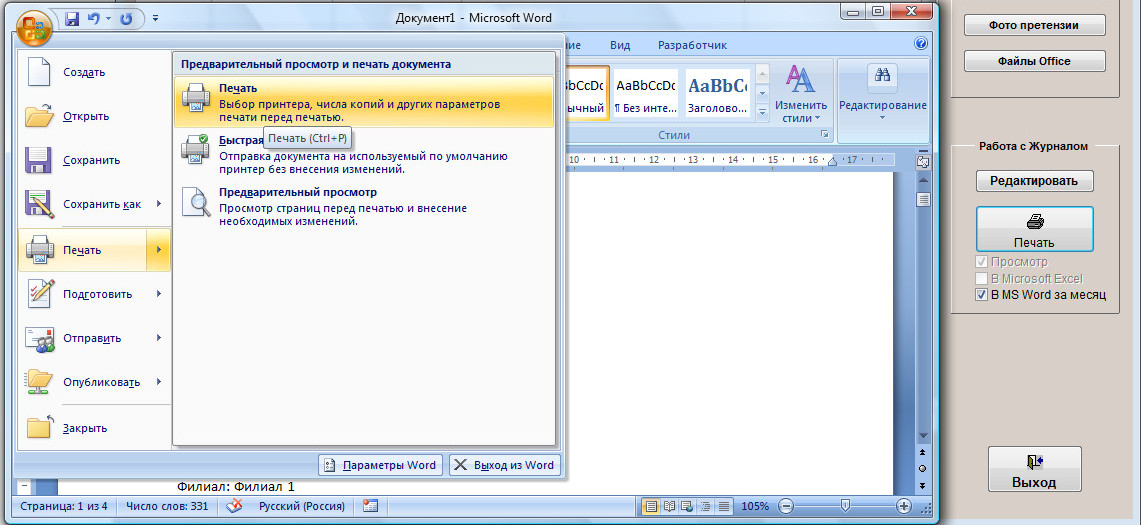This screenshot has width=1142, height=525.
Task: Click the Previous Page double-arrow button
Action: pos(923,453)
